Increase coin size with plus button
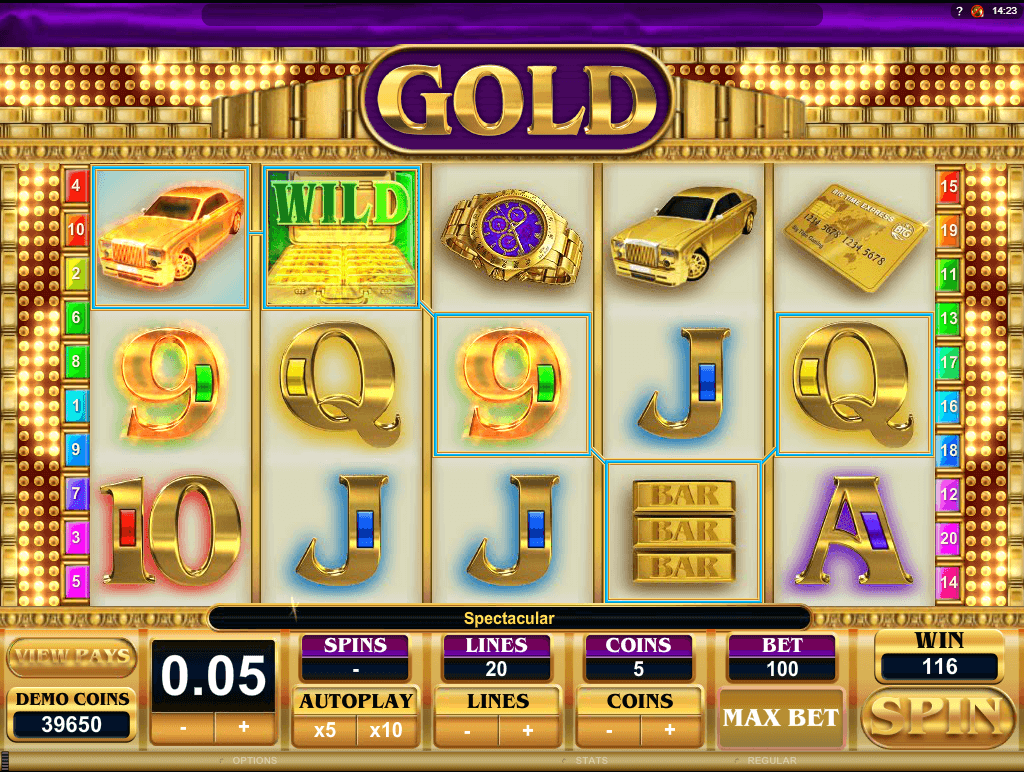The width and height of the screenshot is (1024, 772). pos(244,727)
